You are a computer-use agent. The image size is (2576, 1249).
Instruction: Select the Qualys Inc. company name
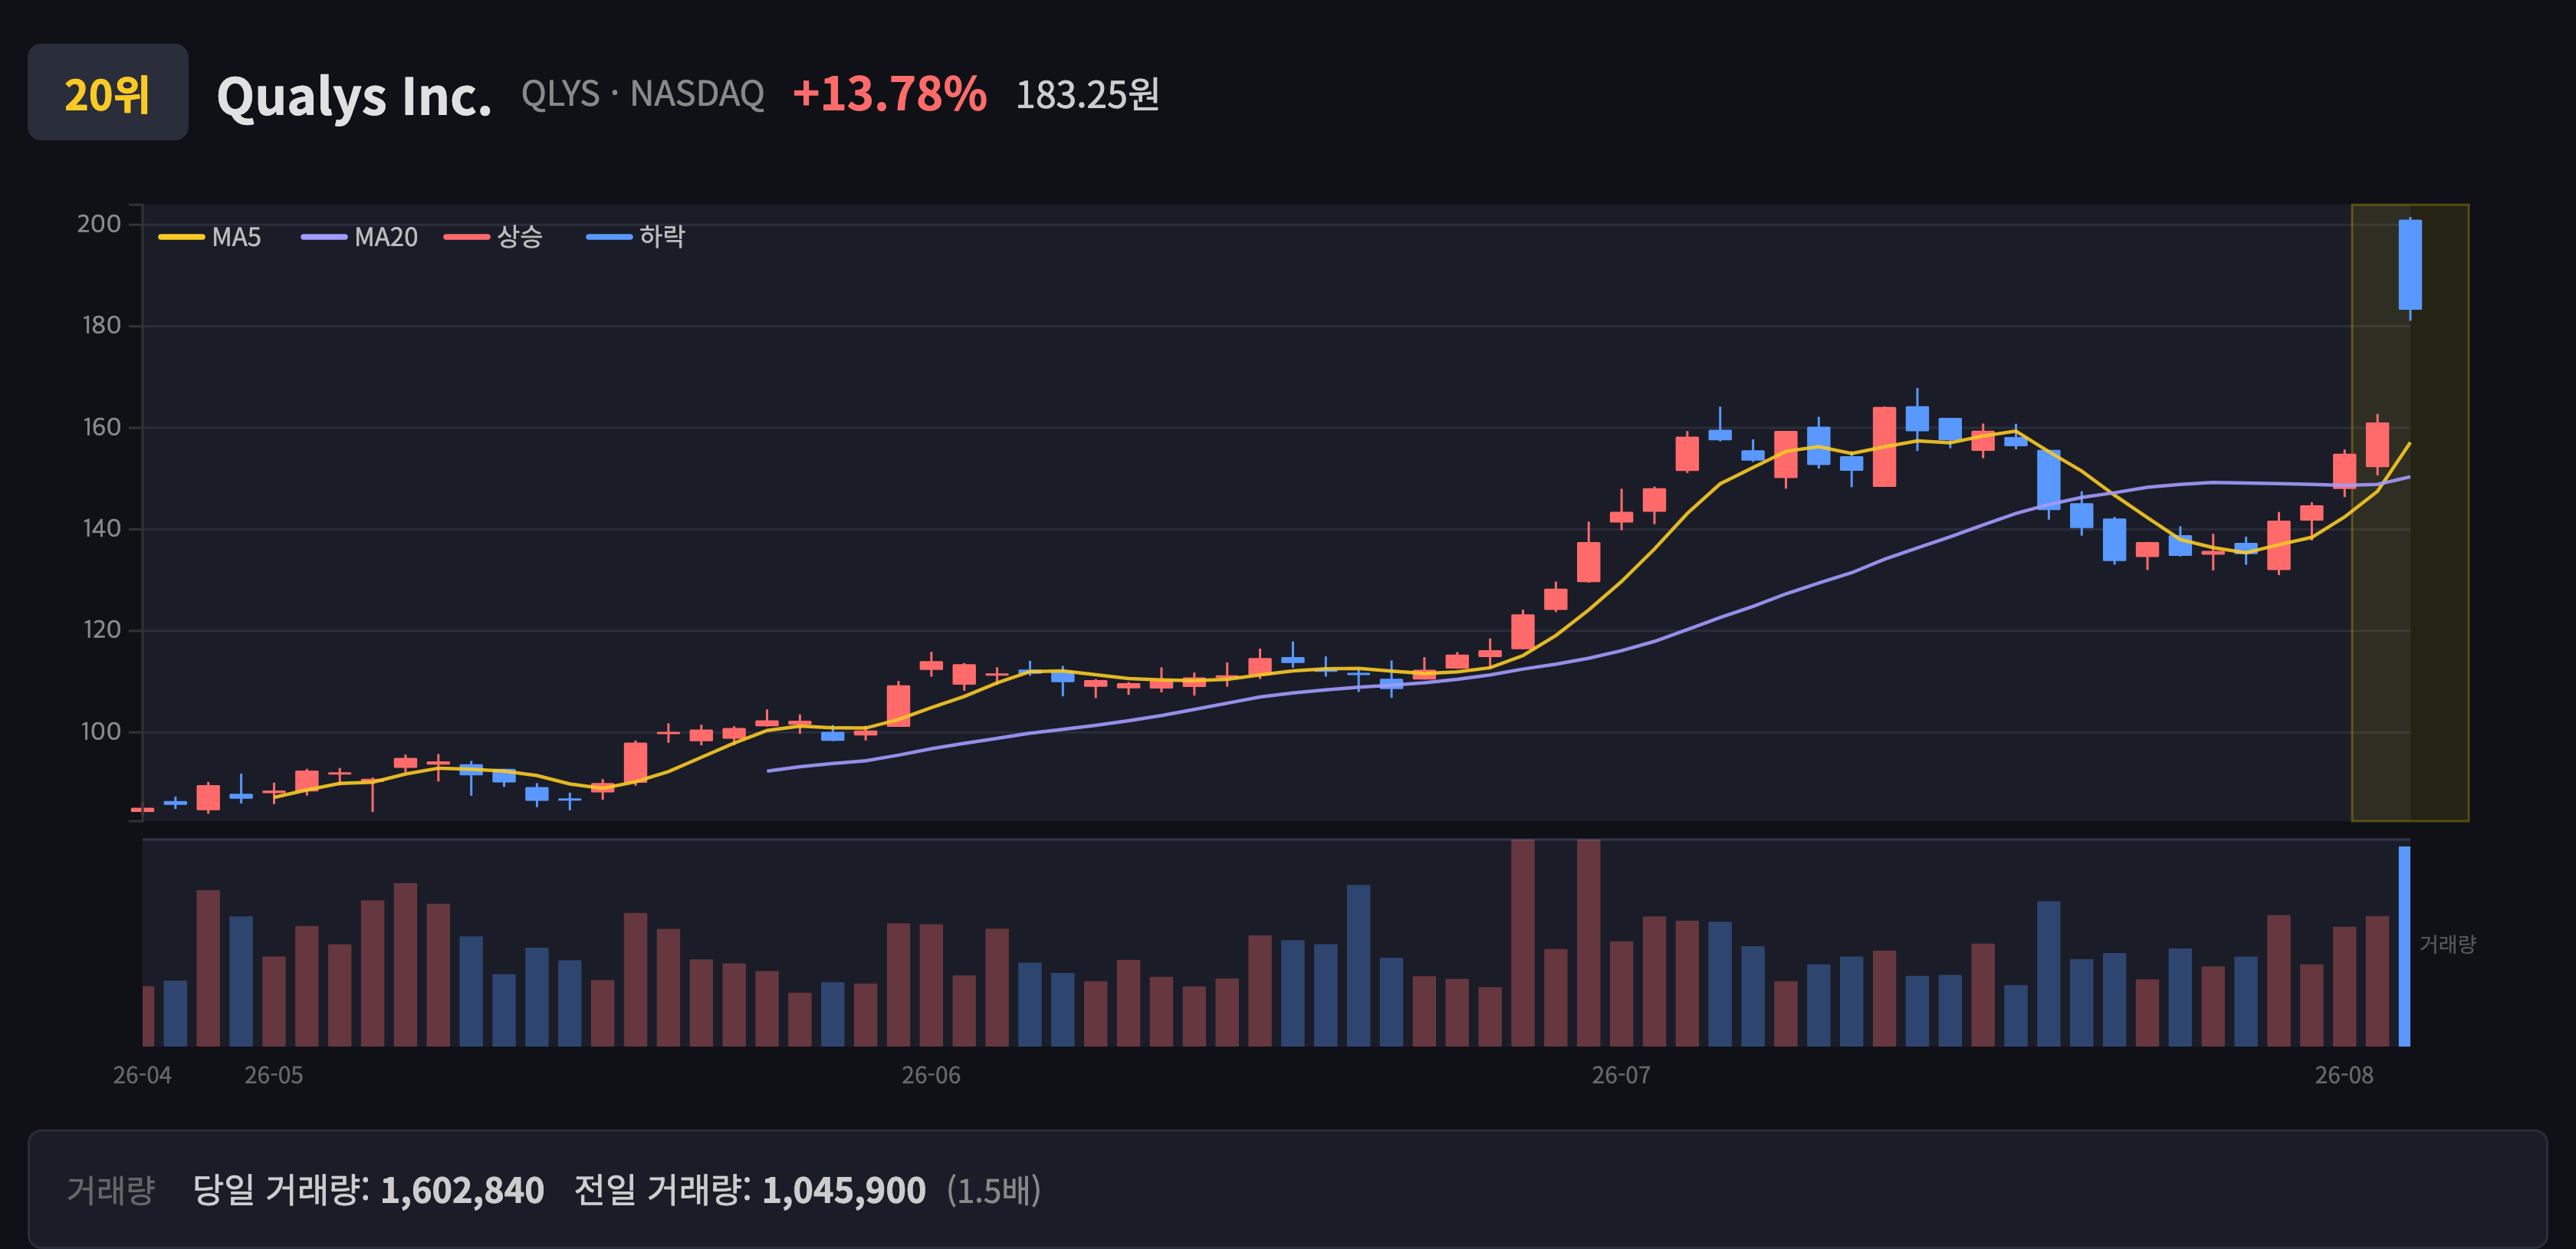point(354,96)
